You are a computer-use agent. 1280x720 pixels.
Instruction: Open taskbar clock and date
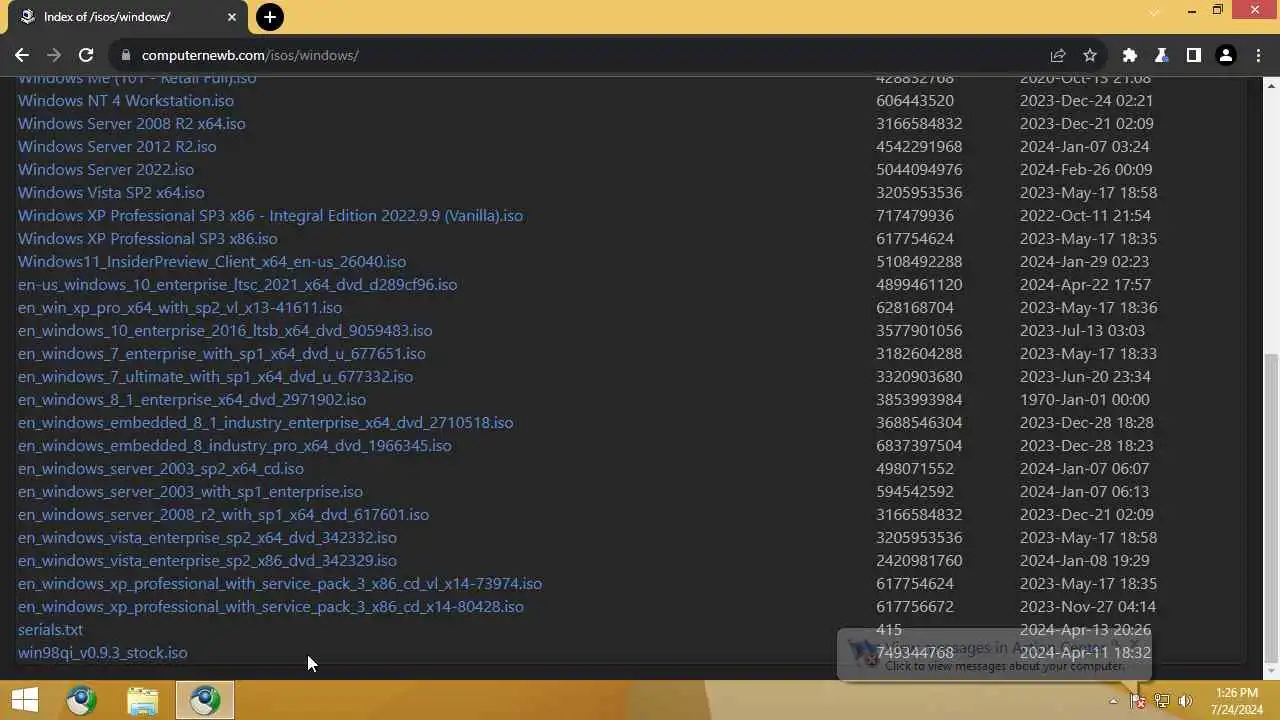click(1237, 701)
